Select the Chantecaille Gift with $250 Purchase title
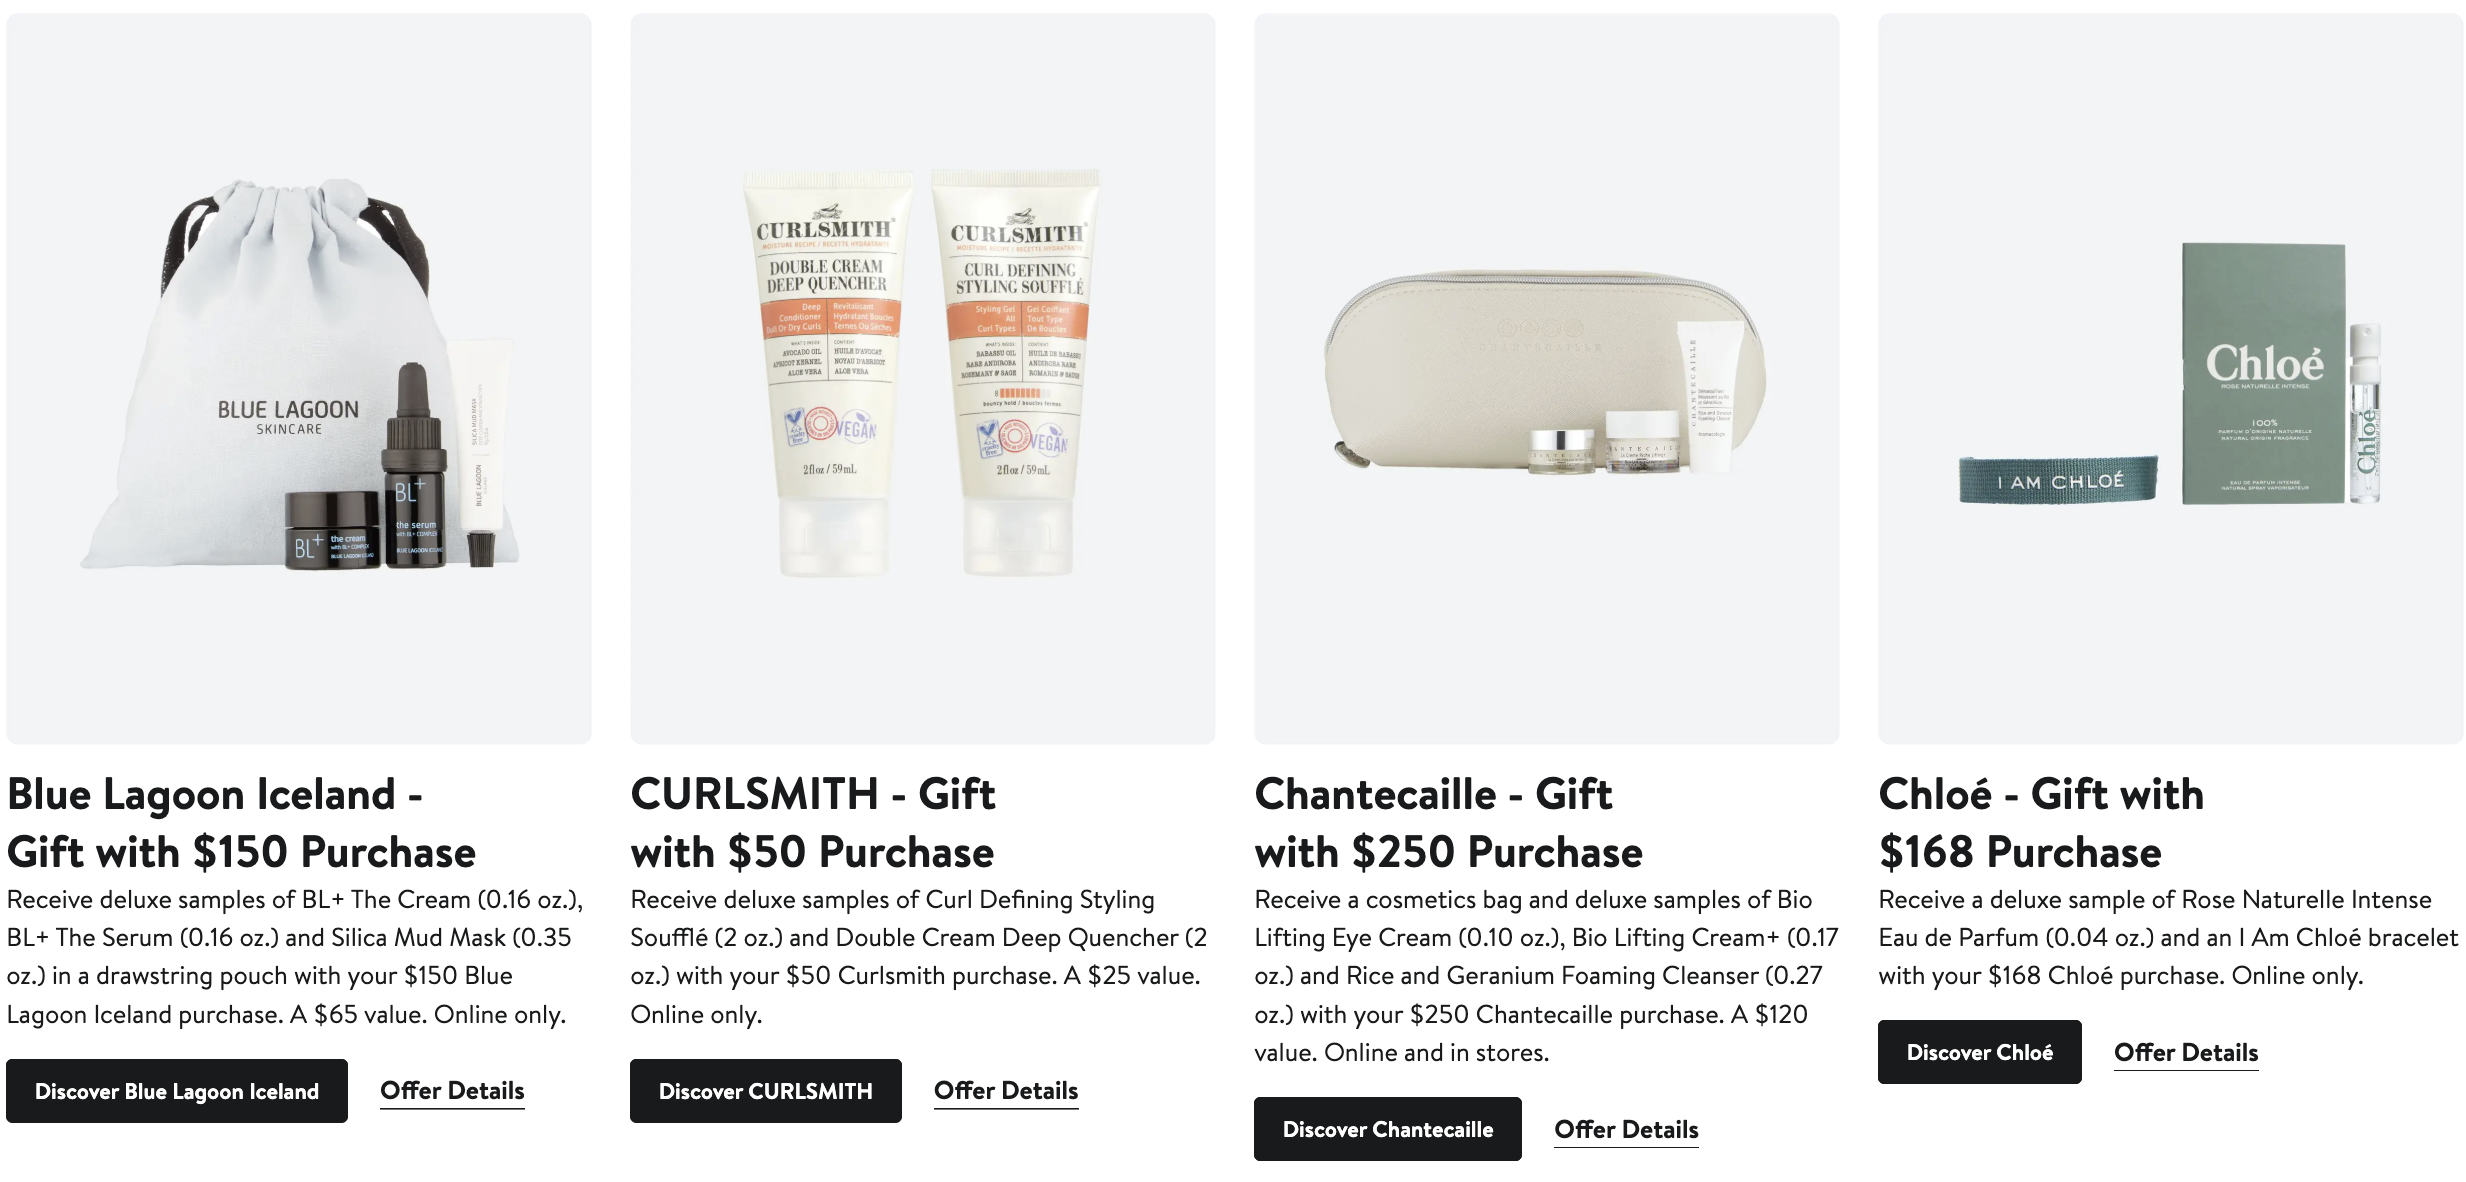Image resolution: width=2466 pixels, height=1182 pixels. pos(1448,823)
